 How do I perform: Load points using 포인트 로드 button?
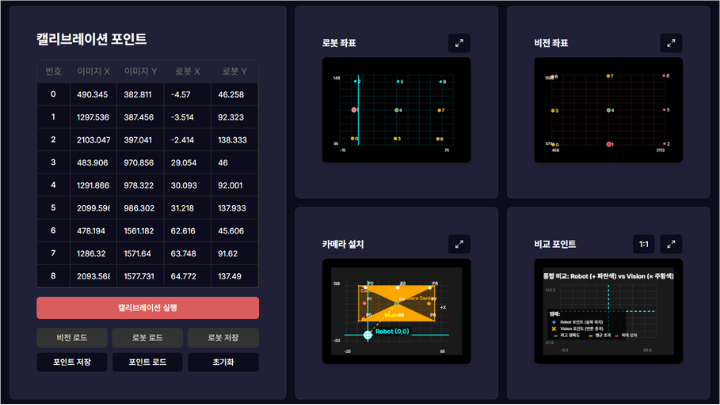tap(147, 362)
